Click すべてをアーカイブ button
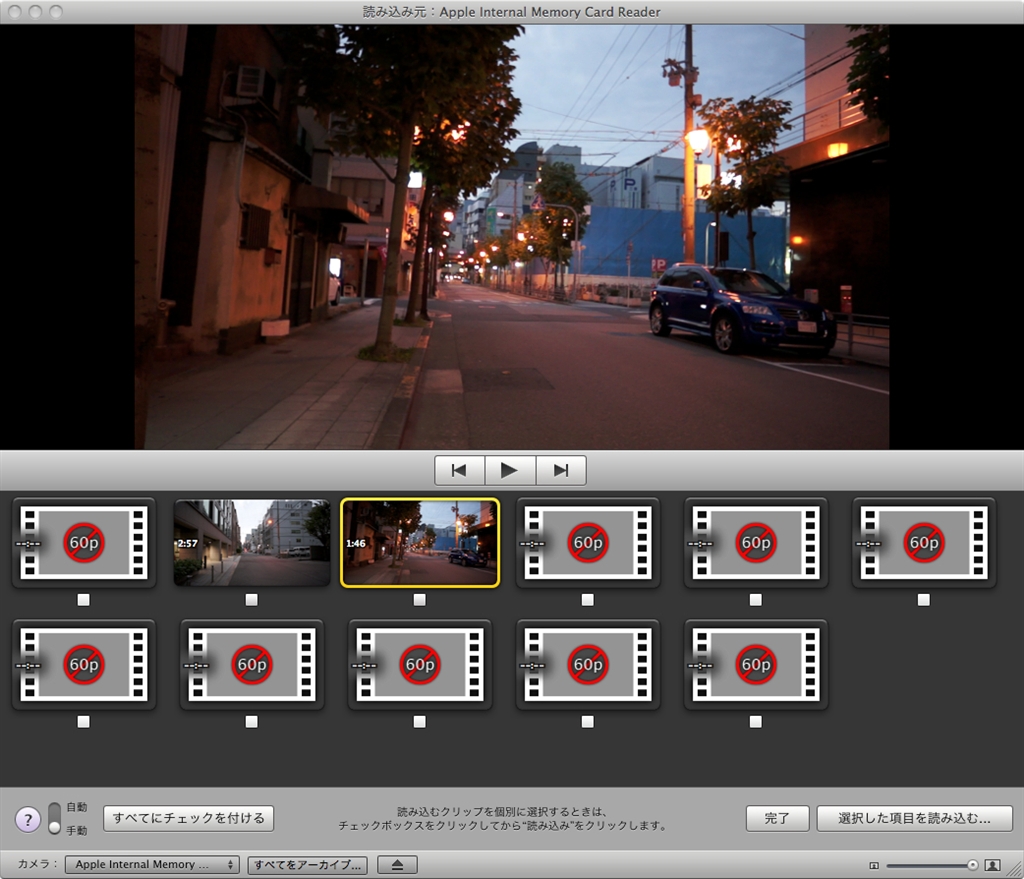The height and width of the screenshot is (879, 1024). pyautogui.click(x=308, y=865)
